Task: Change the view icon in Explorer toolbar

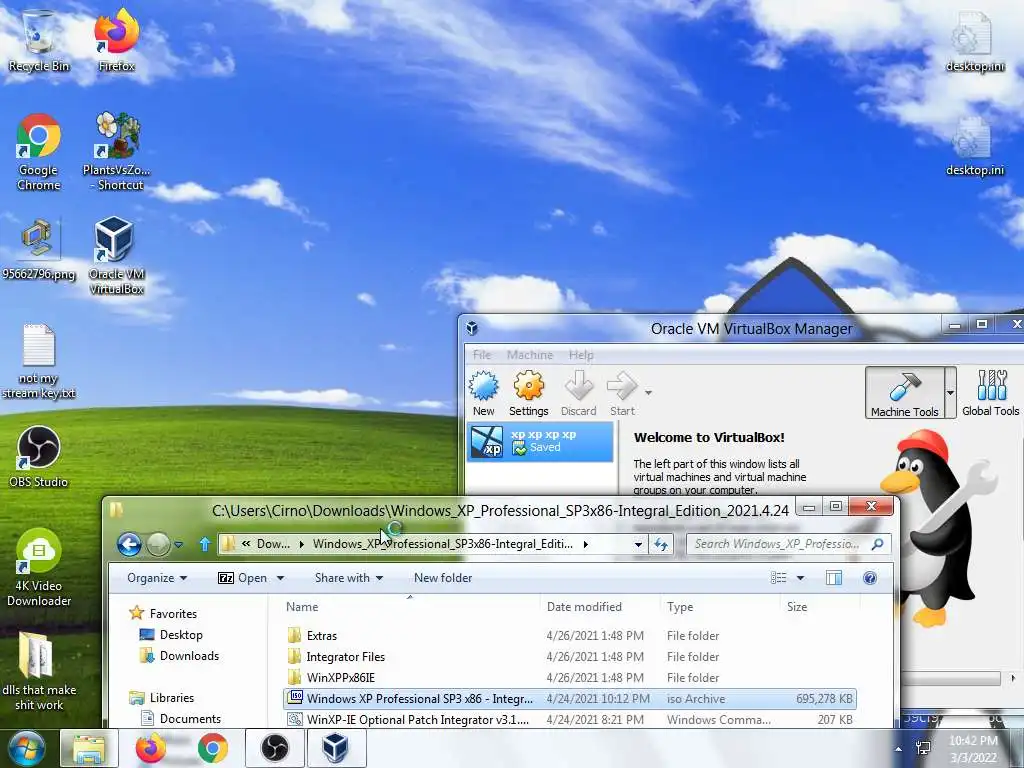Action: coord(778,578)
